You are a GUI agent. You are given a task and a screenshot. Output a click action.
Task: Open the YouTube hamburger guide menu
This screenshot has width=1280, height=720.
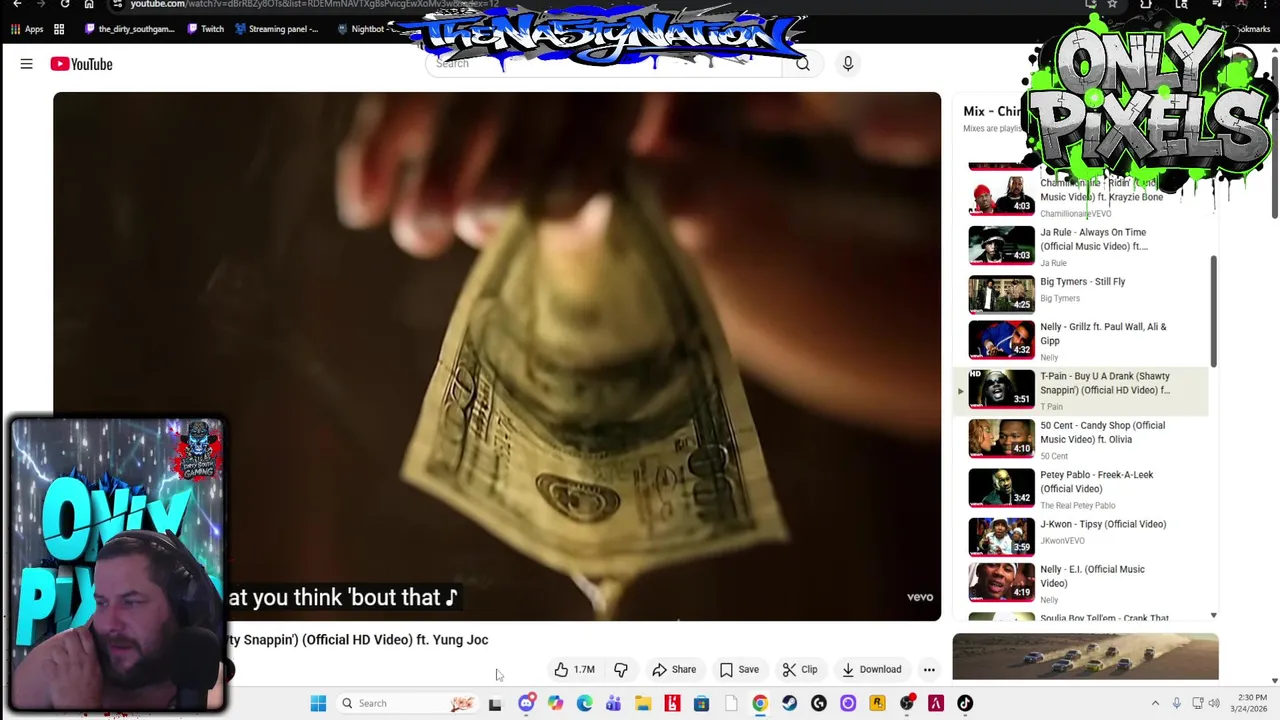point(26,64)
